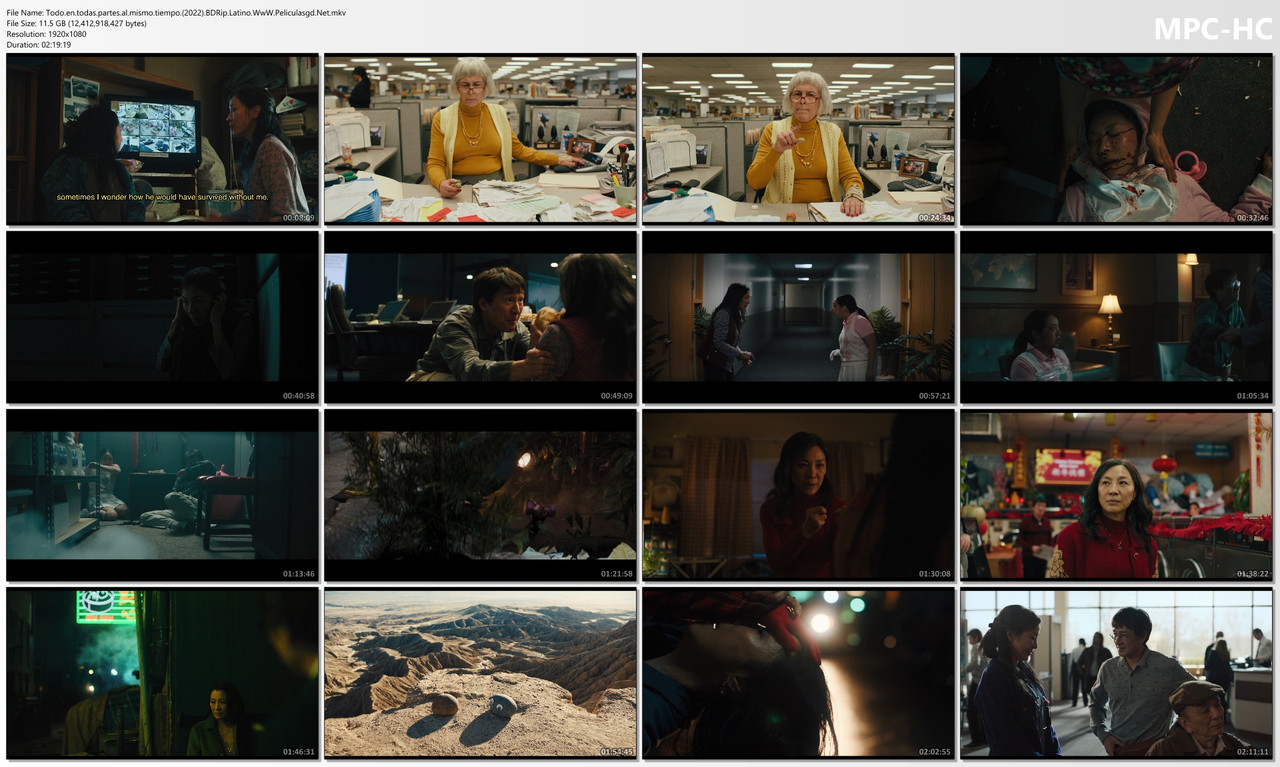Open the thumbnail timestamped 00:32:46

(1116, 139)
